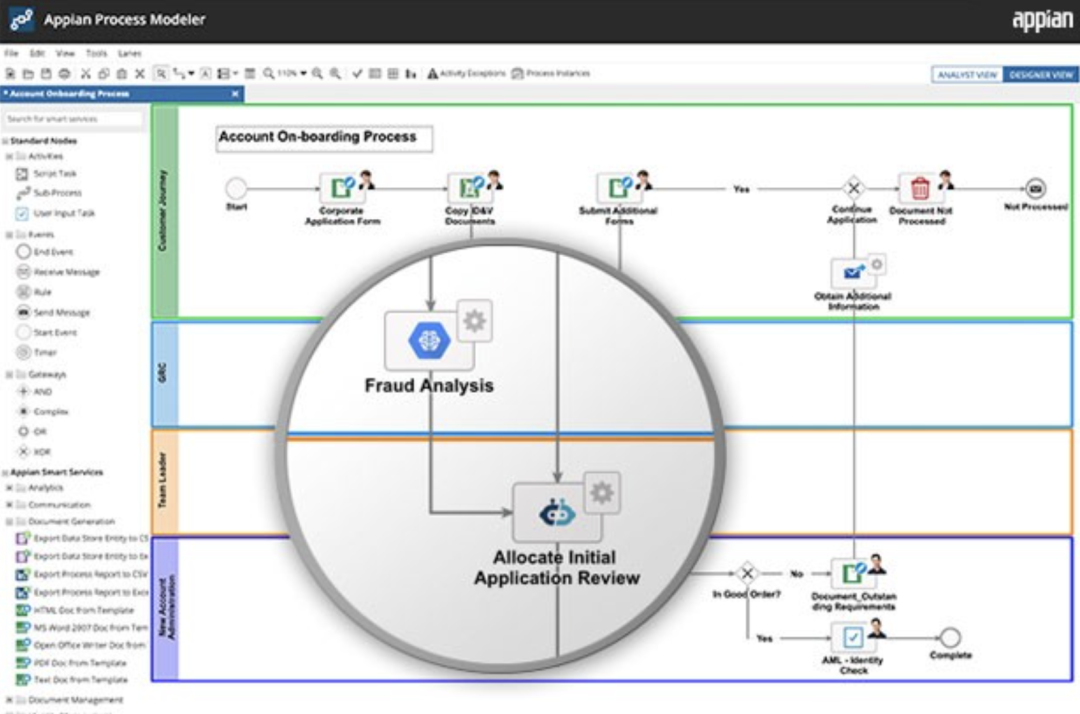Click the Start event circle on canvas
1080x714 pixels.
(236, 188)
